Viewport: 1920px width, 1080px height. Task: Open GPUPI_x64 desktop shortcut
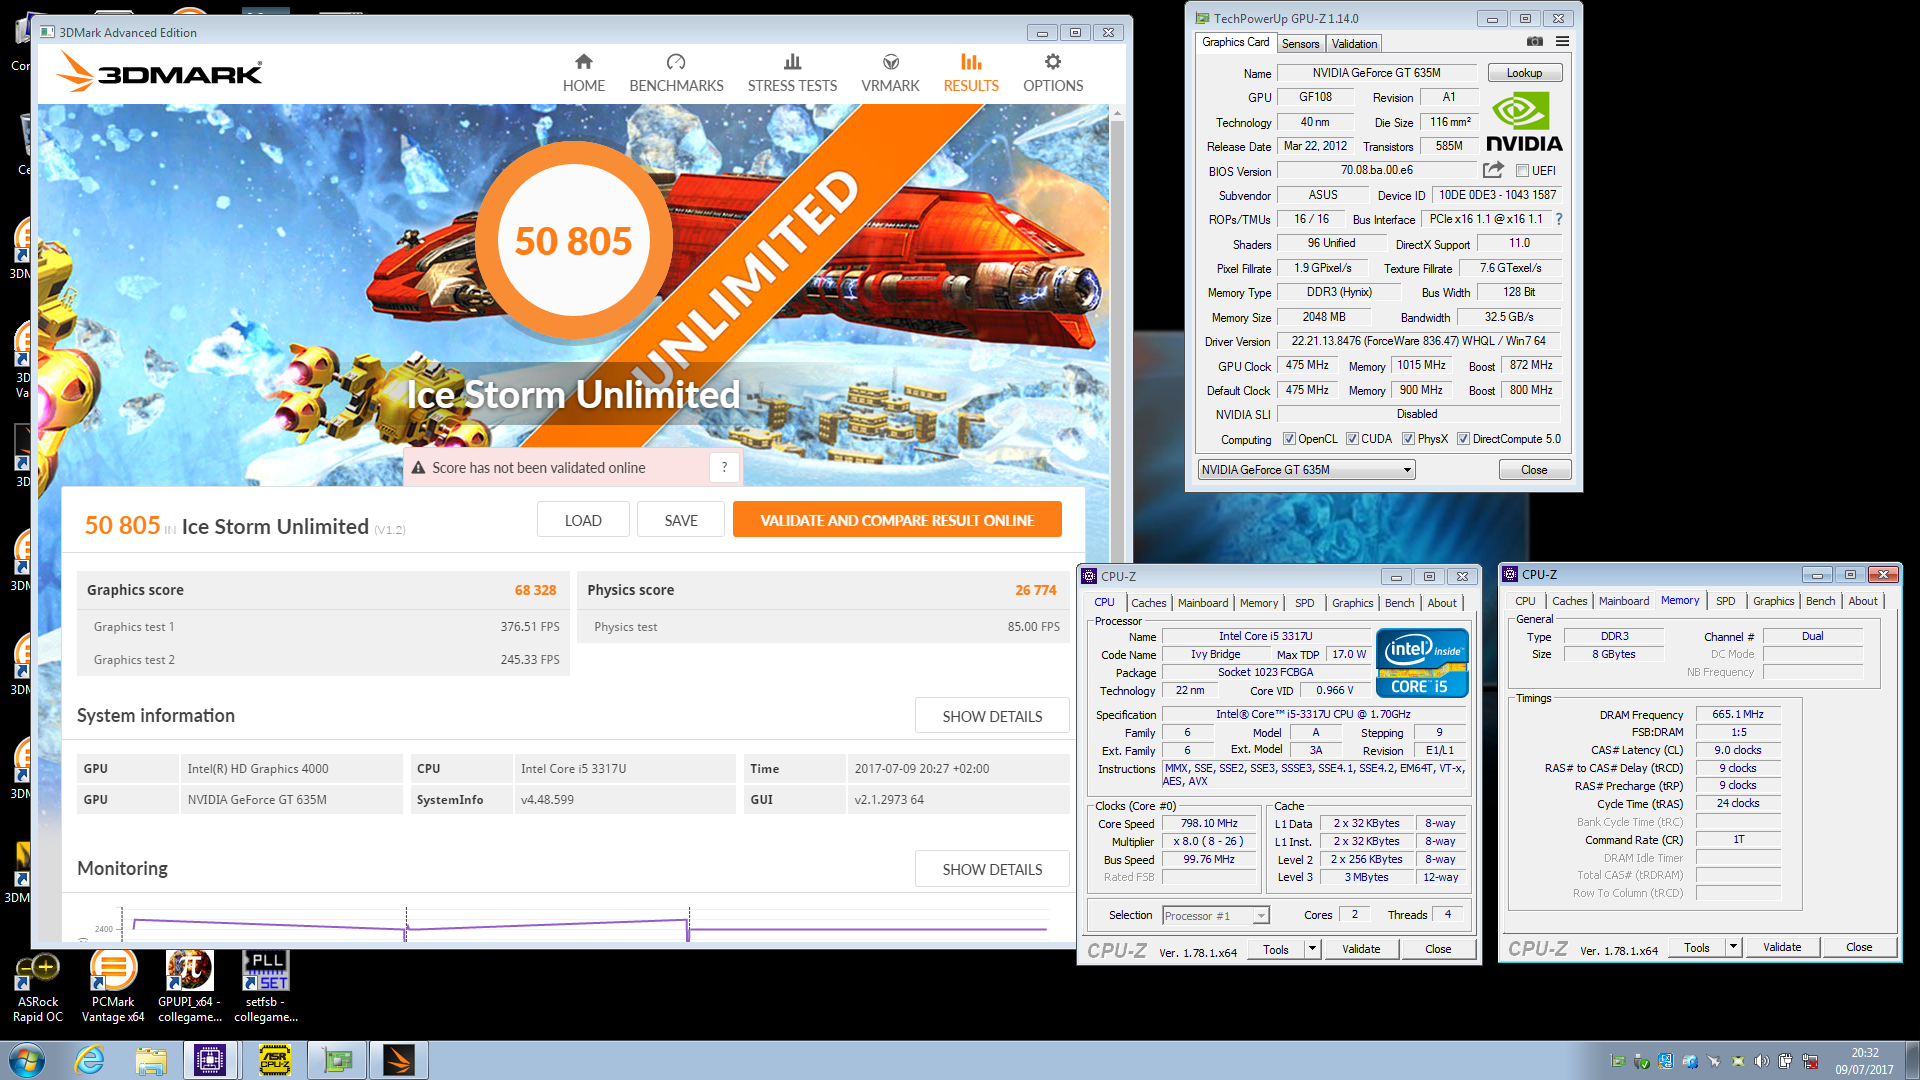[190, 988]
